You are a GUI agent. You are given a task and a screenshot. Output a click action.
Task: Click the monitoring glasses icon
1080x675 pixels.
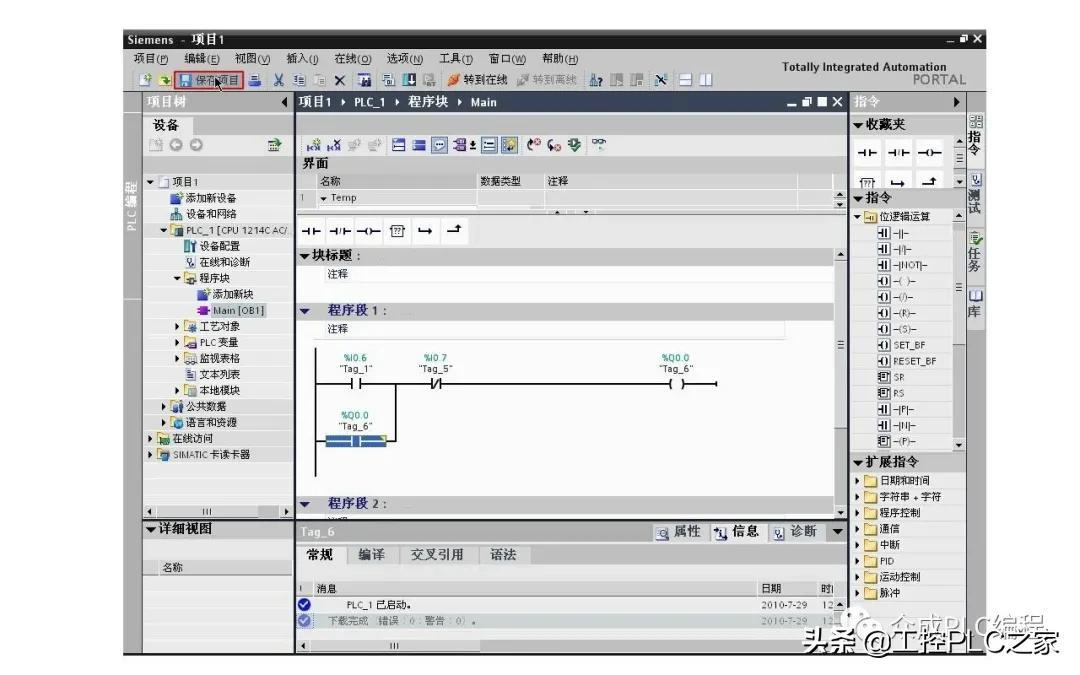pos(599,145)
